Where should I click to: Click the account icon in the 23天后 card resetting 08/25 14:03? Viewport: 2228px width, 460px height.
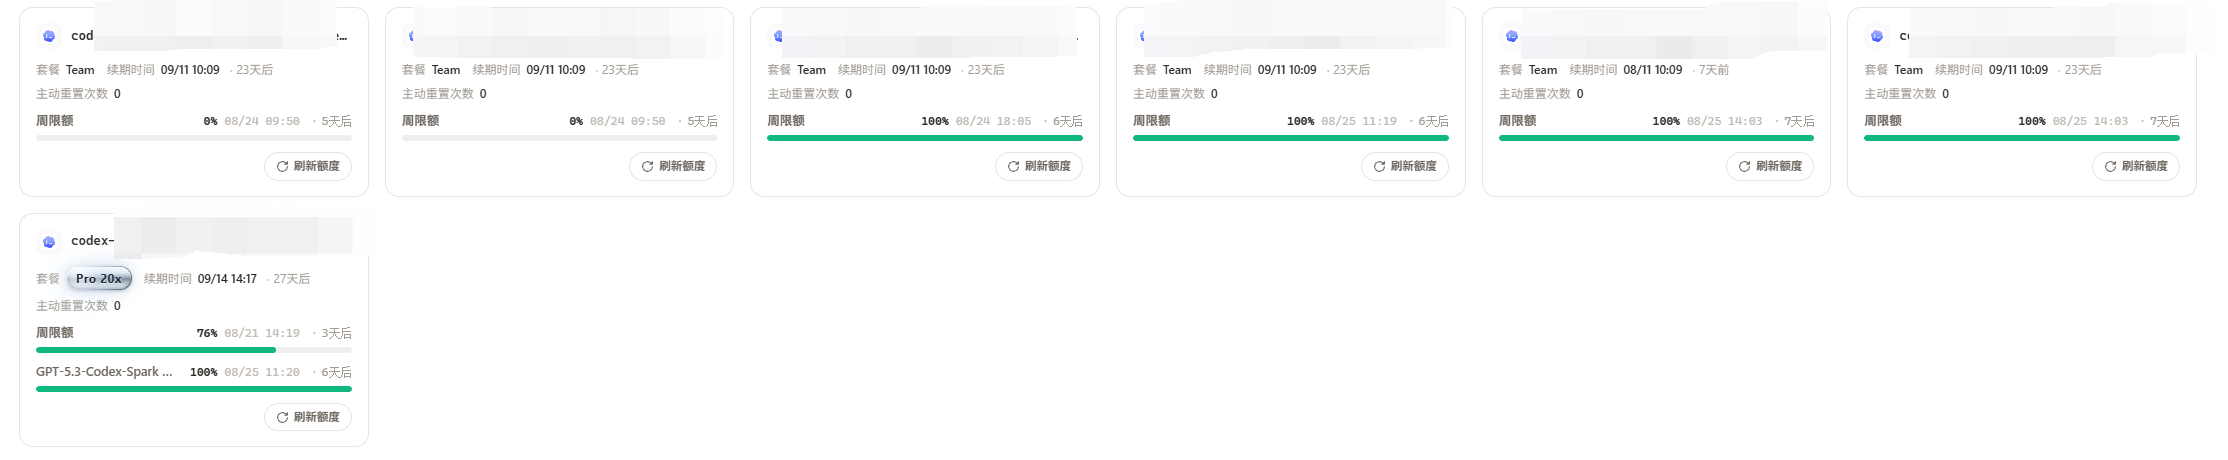[1877, 36]
